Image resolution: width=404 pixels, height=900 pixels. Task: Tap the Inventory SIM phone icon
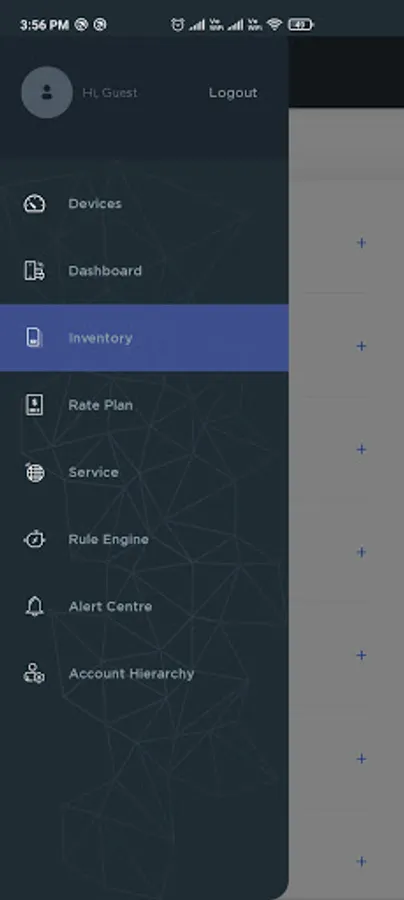click(x=34, y=338)
